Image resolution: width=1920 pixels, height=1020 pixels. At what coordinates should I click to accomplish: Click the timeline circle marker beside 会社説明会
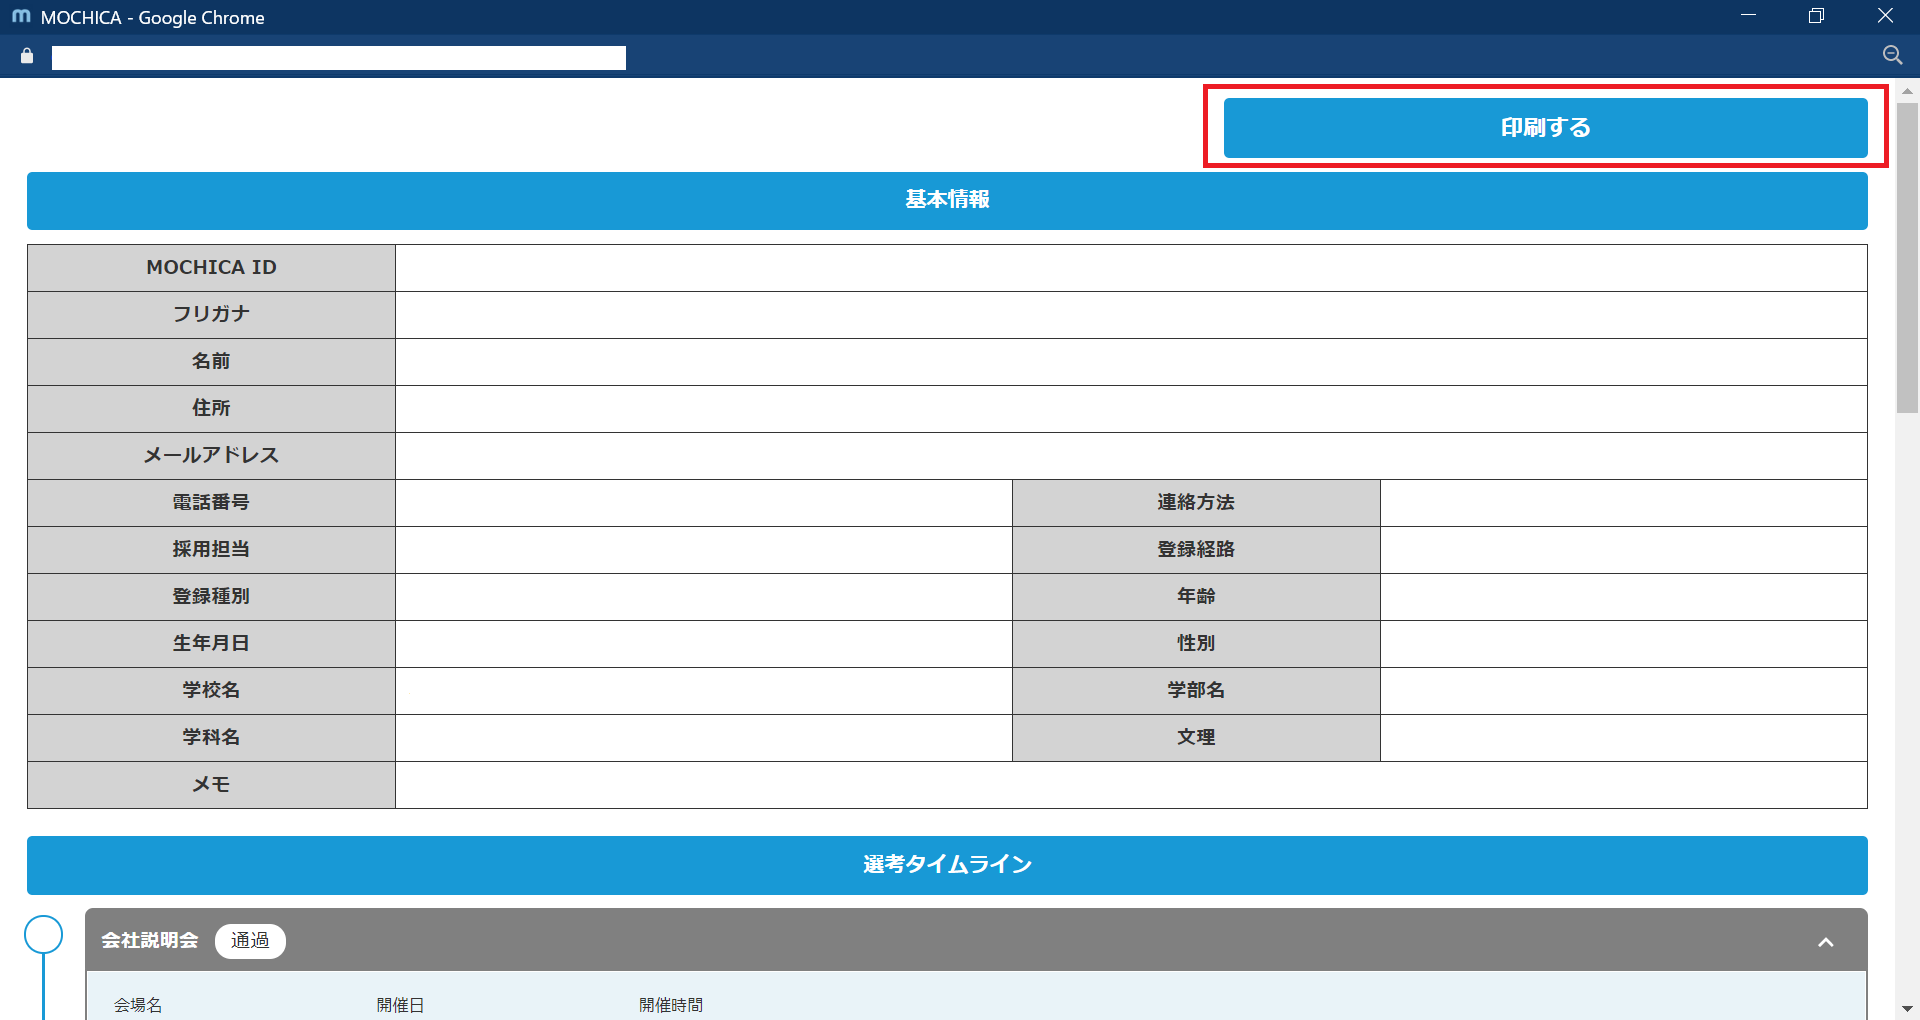click(x=43, y=935)
